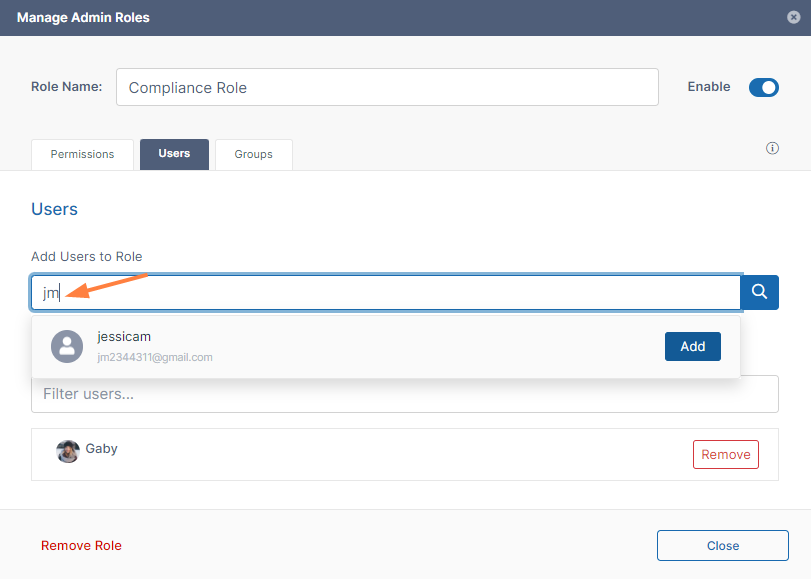Click the jm2344311@gmail.com email suggestion text

click(x=155, y=357)
